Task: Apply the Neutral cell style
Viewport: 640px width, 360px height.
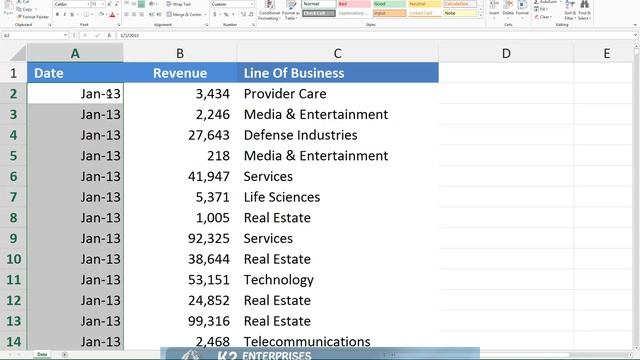Action: tap(424, 4)
